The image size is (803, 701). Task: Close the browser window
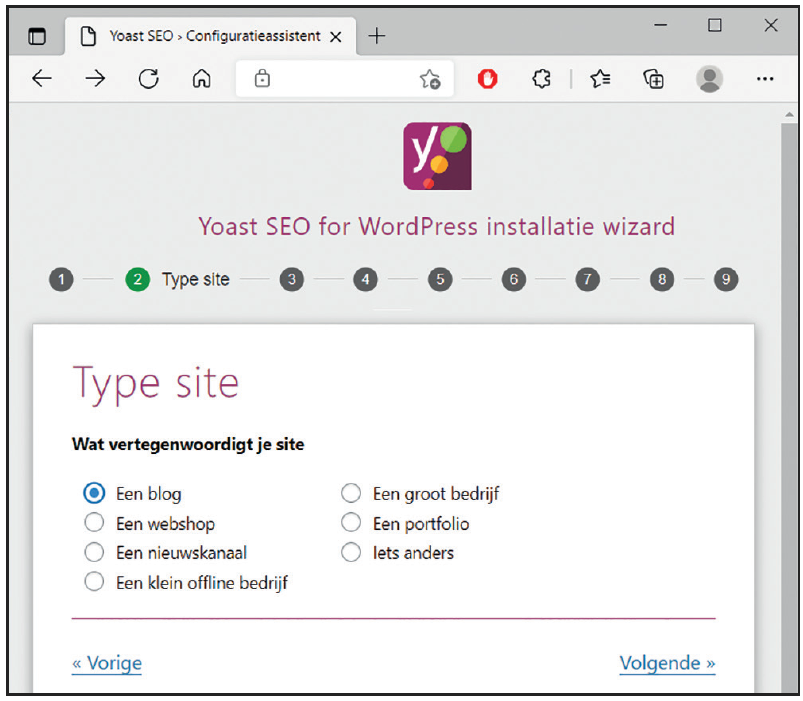tap(771, 25)
